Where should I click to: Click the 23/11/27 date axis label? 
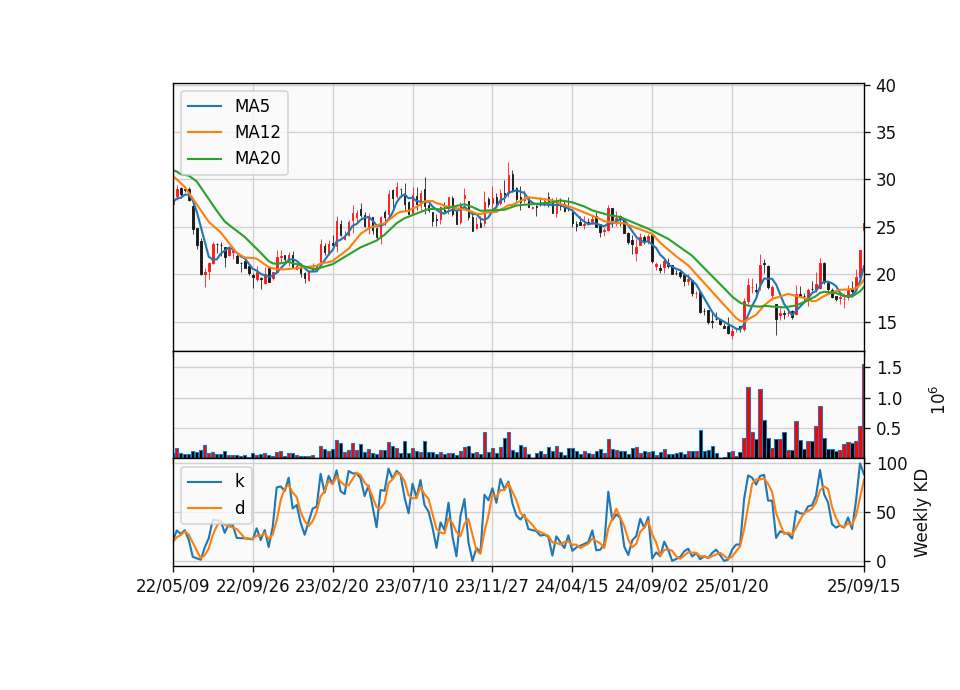[492, 586]
